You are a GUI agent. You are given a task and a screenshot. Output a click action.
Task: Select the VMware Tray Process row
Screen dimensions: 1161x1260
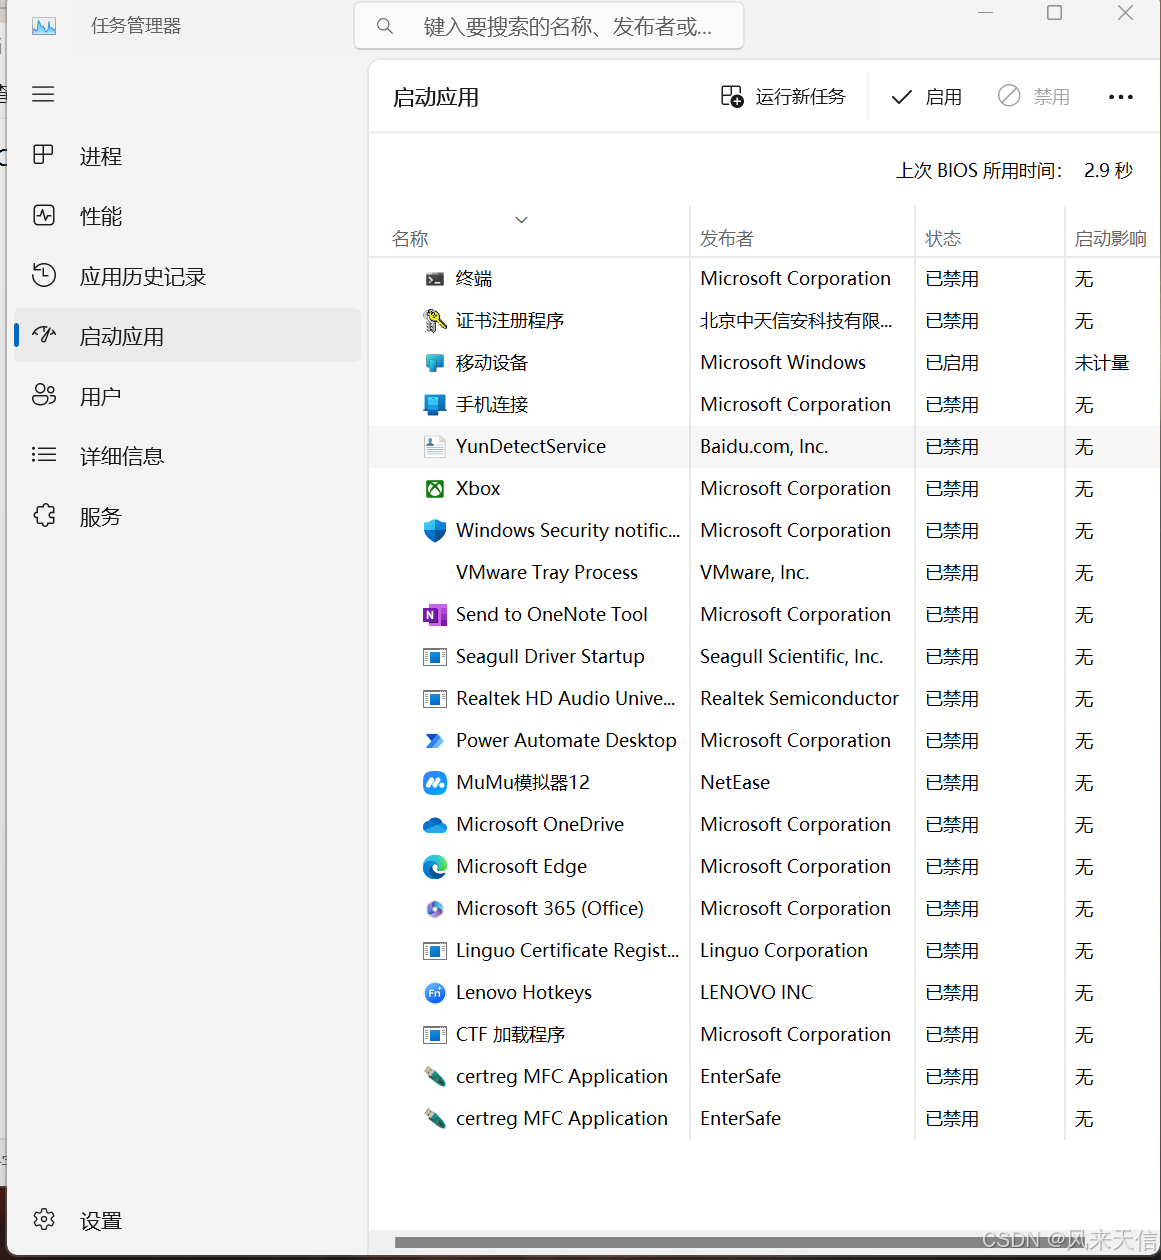tap(764, 573)
